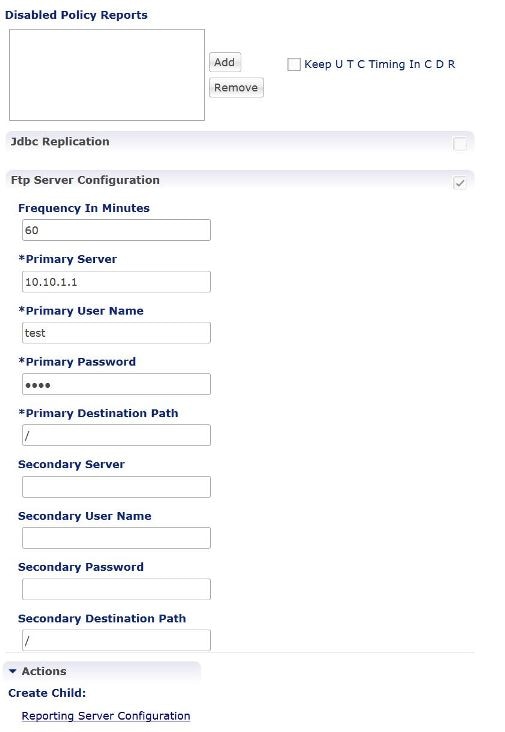Open the Reporting Server Configuration link
Viewport: 505px width, 732px height.
pos(106,716)
